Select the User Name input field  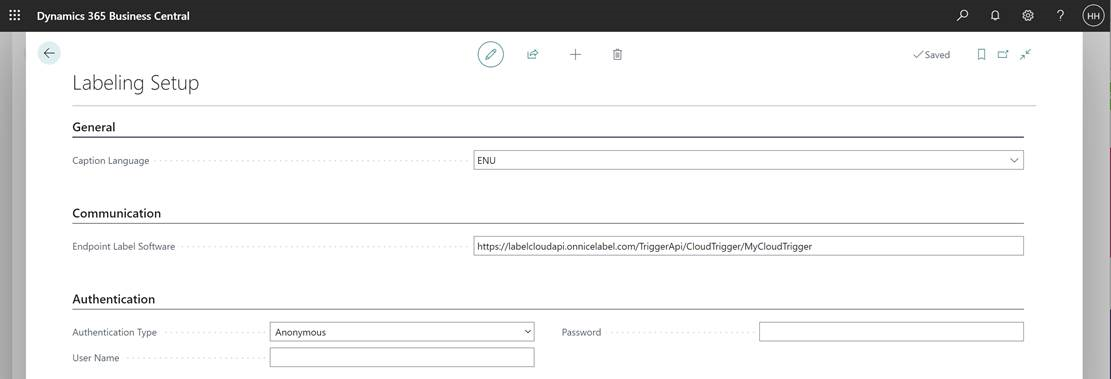click(x=402, y=358)
